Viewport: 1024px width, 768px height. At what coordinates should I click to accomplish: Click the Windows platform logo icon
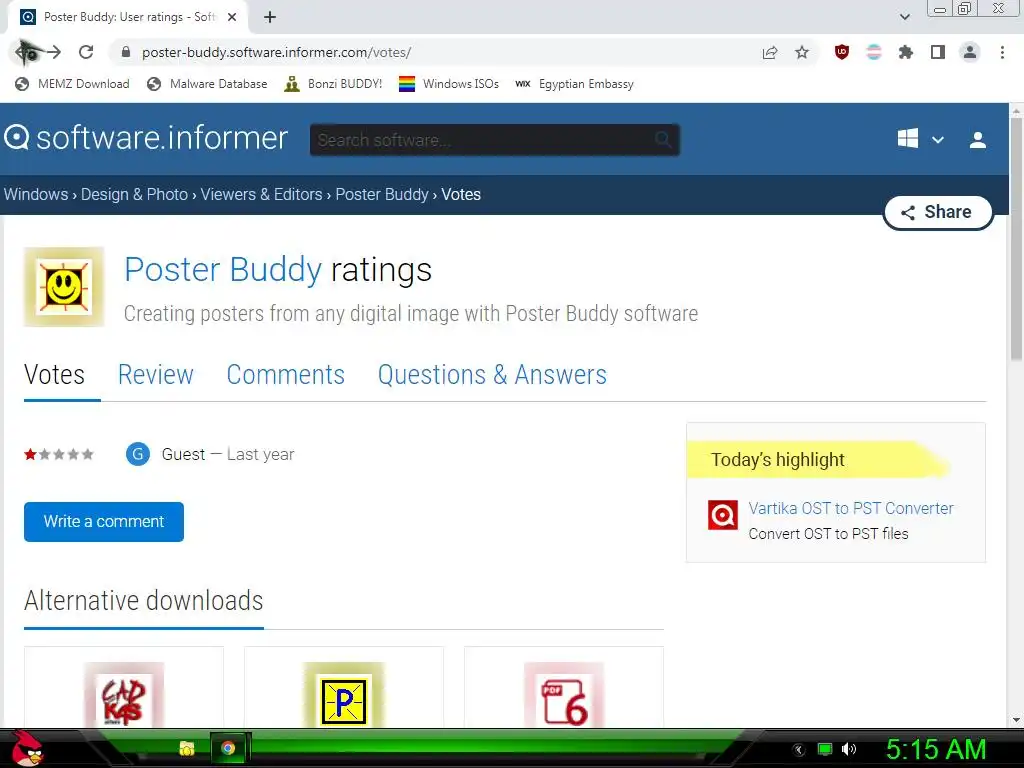908,138
